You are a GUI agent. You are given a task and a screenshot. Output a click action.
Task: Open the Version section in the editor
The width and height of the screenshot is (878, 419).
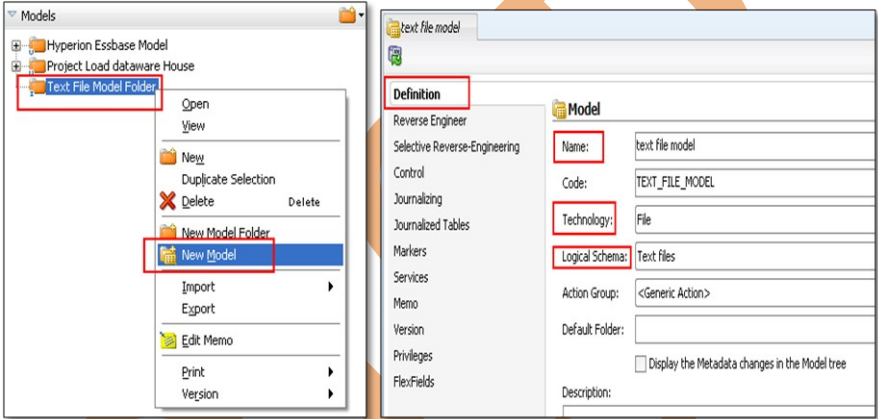click(x=409, y=329)
